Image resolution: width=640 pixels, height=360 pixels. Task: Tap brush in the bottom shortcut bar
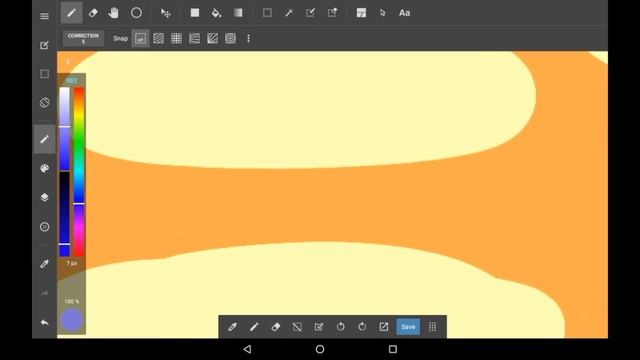point(254,327)
